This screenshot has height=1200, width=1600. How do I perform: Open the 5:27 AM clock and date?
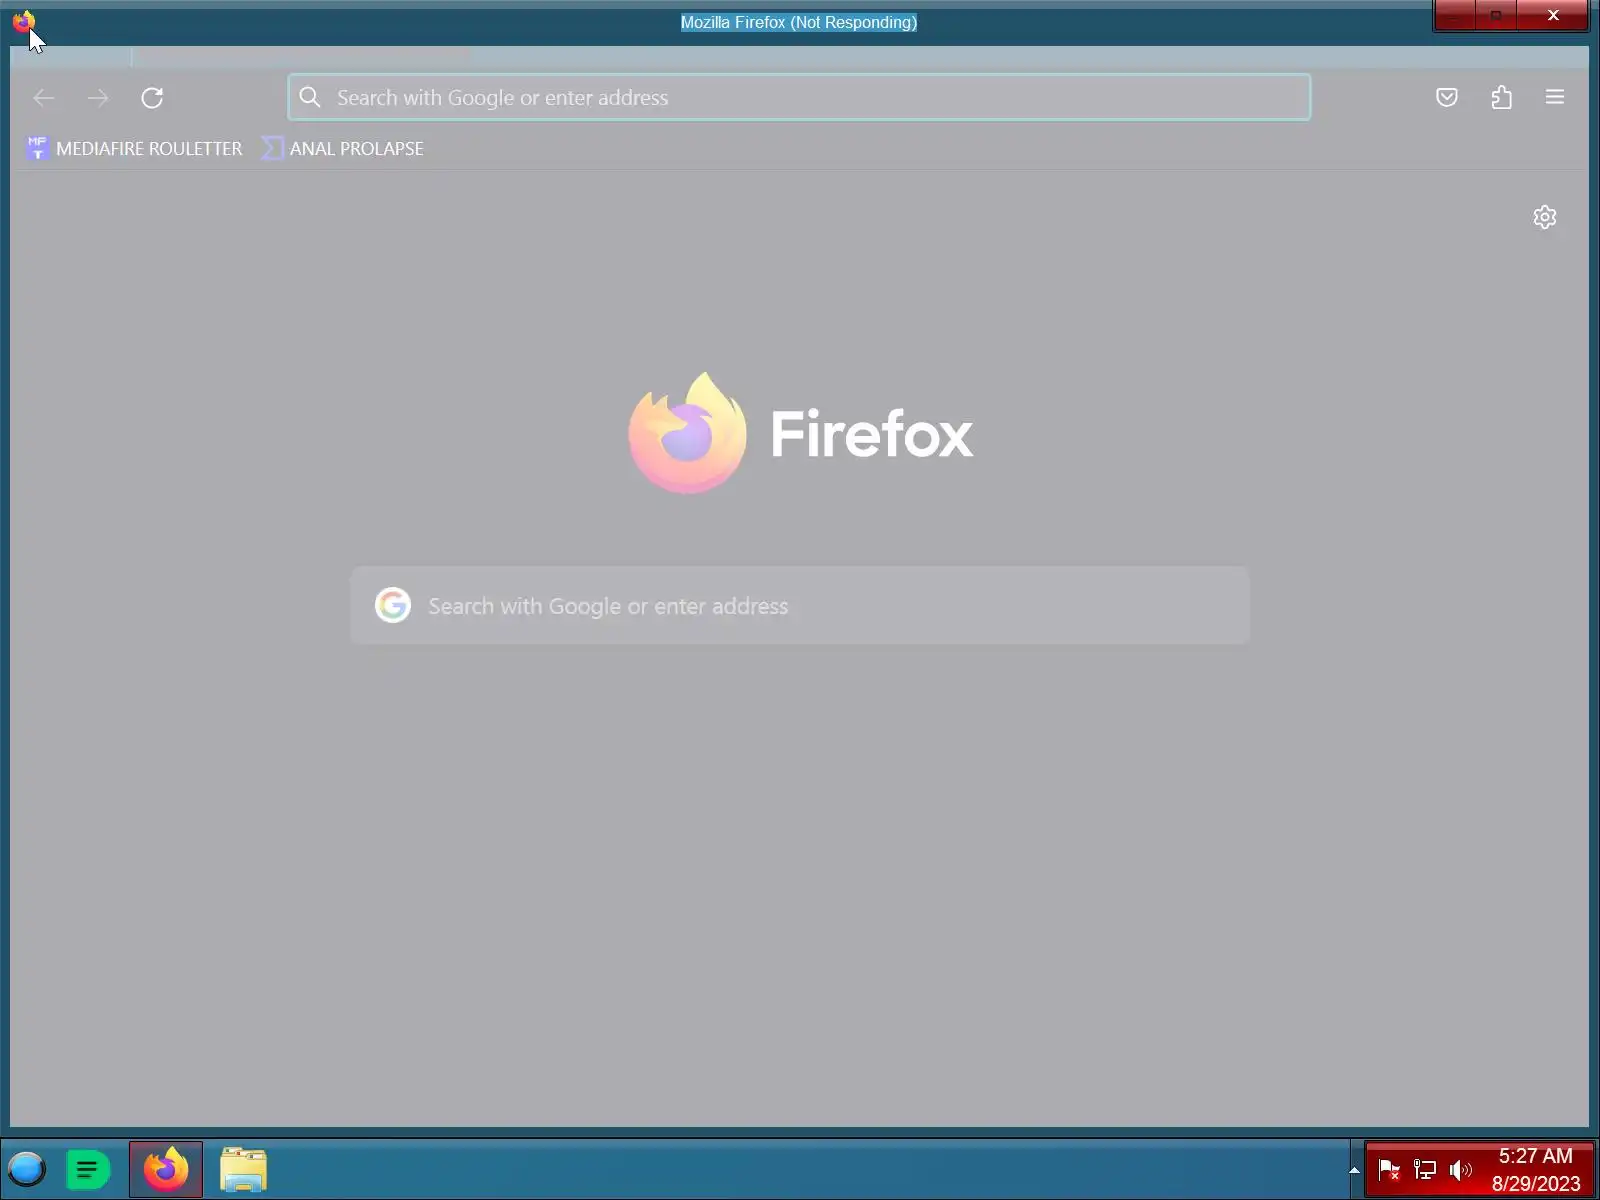click(x=1536, y=1169)
